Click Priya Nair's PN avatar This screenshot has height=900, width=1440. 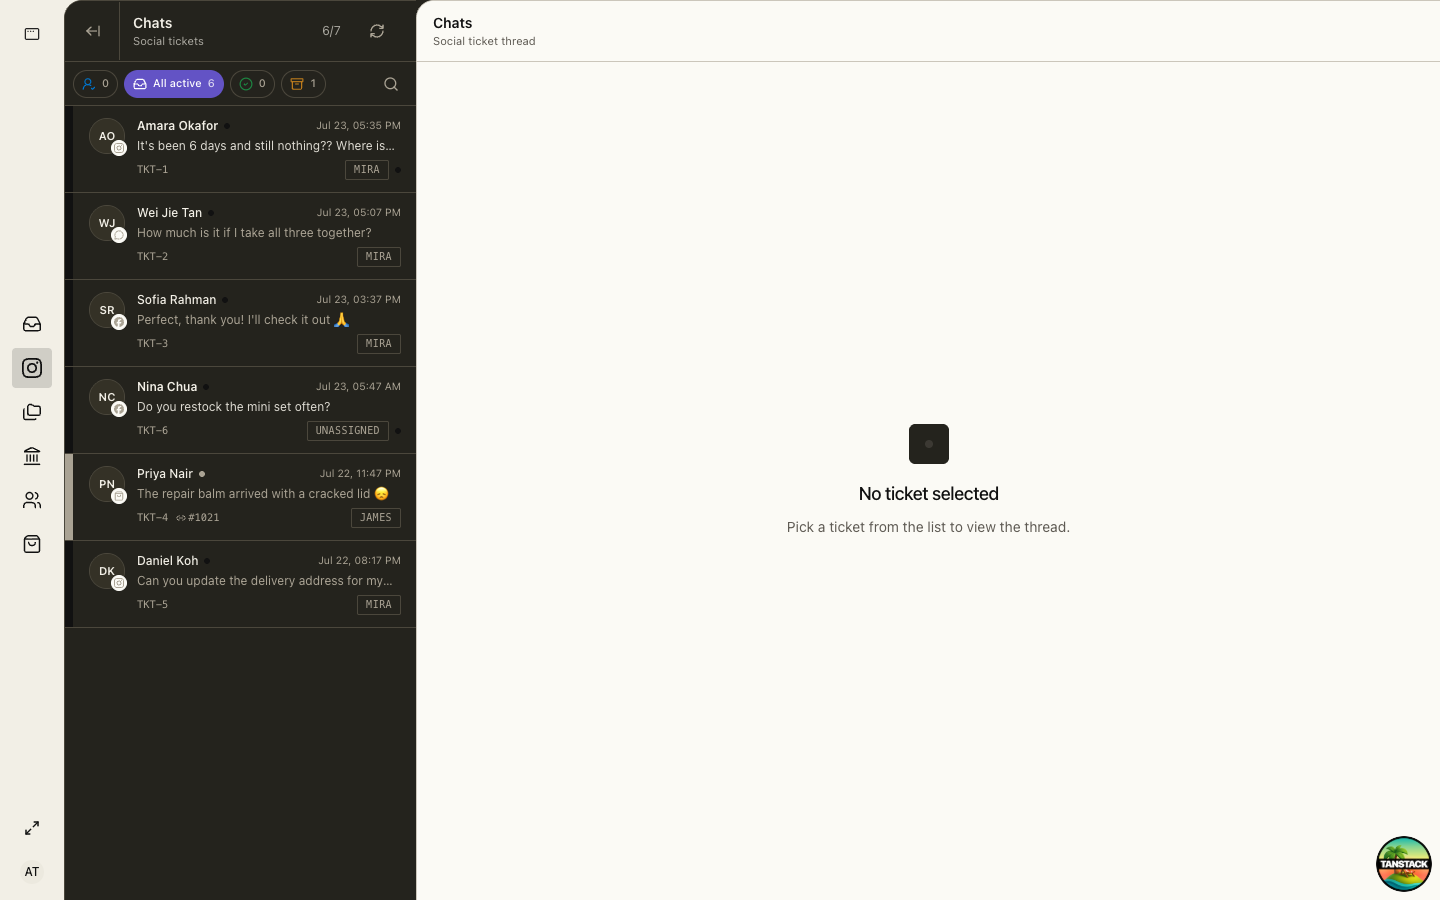107,484
